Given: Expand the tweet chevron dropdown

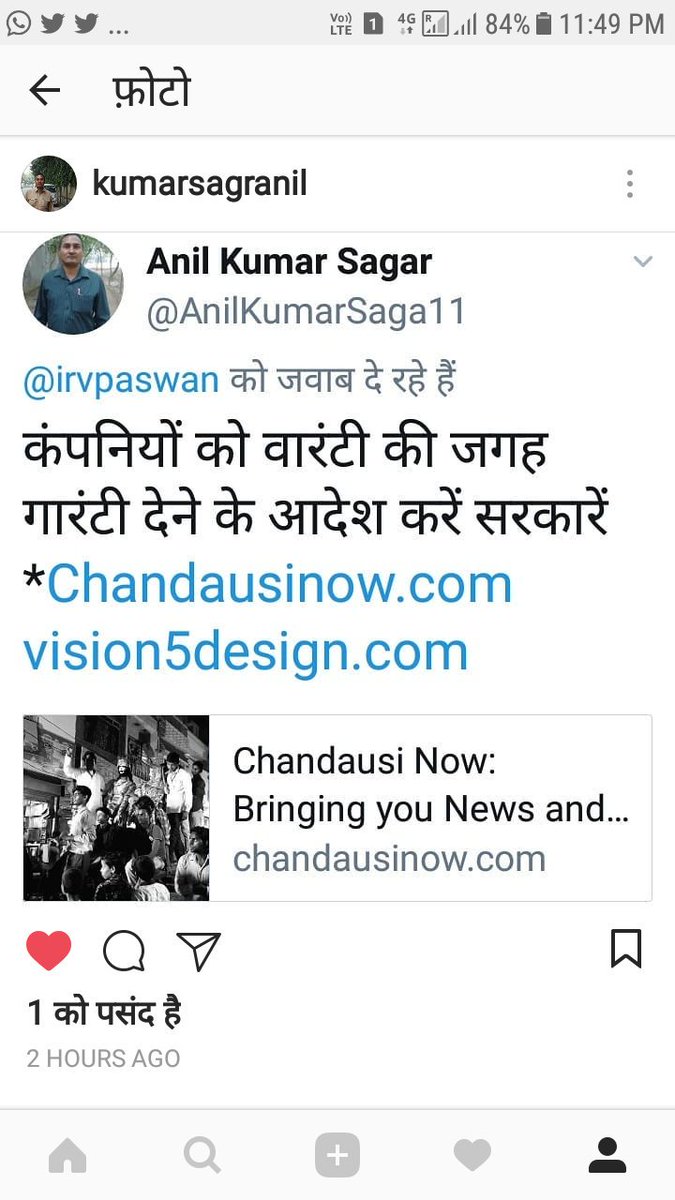Looking at the screenshot, I should pos(643,262).
